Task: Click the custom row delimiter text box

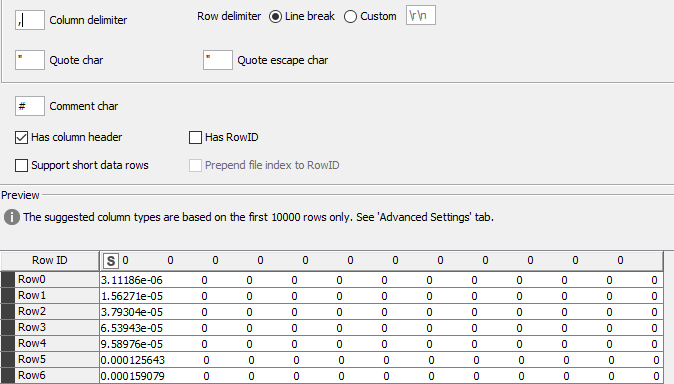Action: [x=421, y=15]
